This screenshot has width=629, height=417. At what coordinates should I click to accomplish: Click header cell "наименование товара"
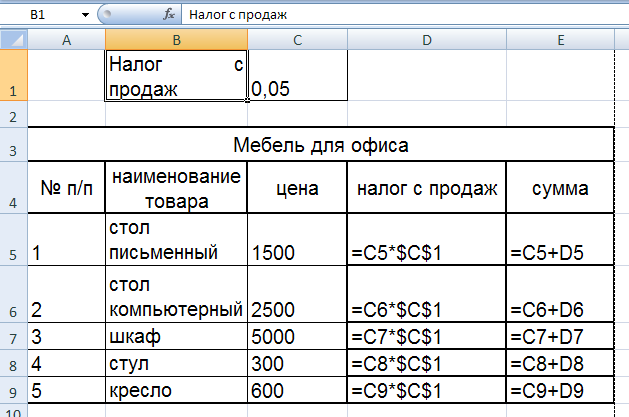177,187
